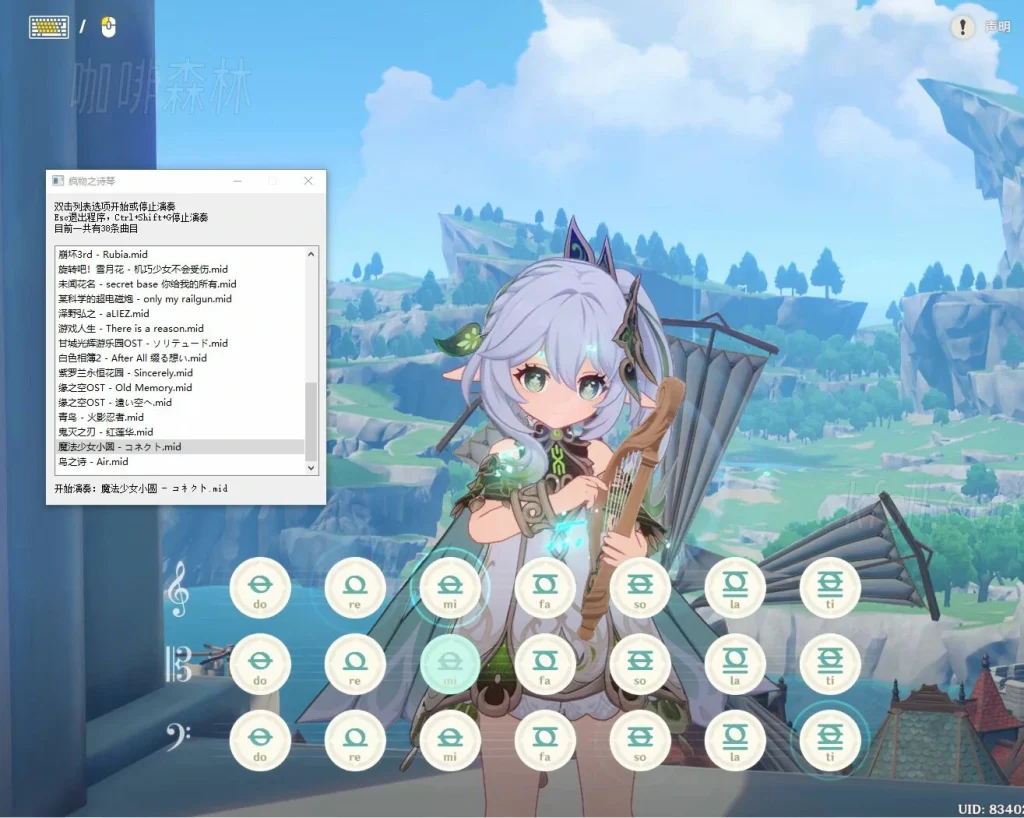This screenshot has height=818, width=1024.
Task: Select 鸟之诗 - Air.mid entry
Action: pos(93,462)
